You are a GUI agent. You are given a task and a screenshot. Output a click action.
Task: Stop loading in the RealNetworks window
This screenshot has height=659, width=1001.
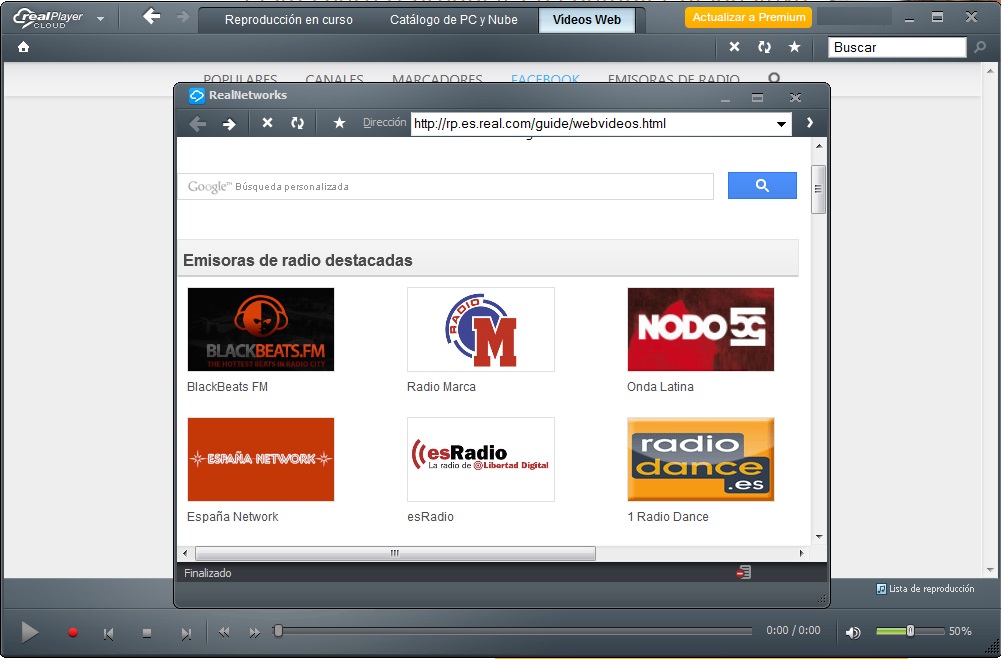point(267,123)
